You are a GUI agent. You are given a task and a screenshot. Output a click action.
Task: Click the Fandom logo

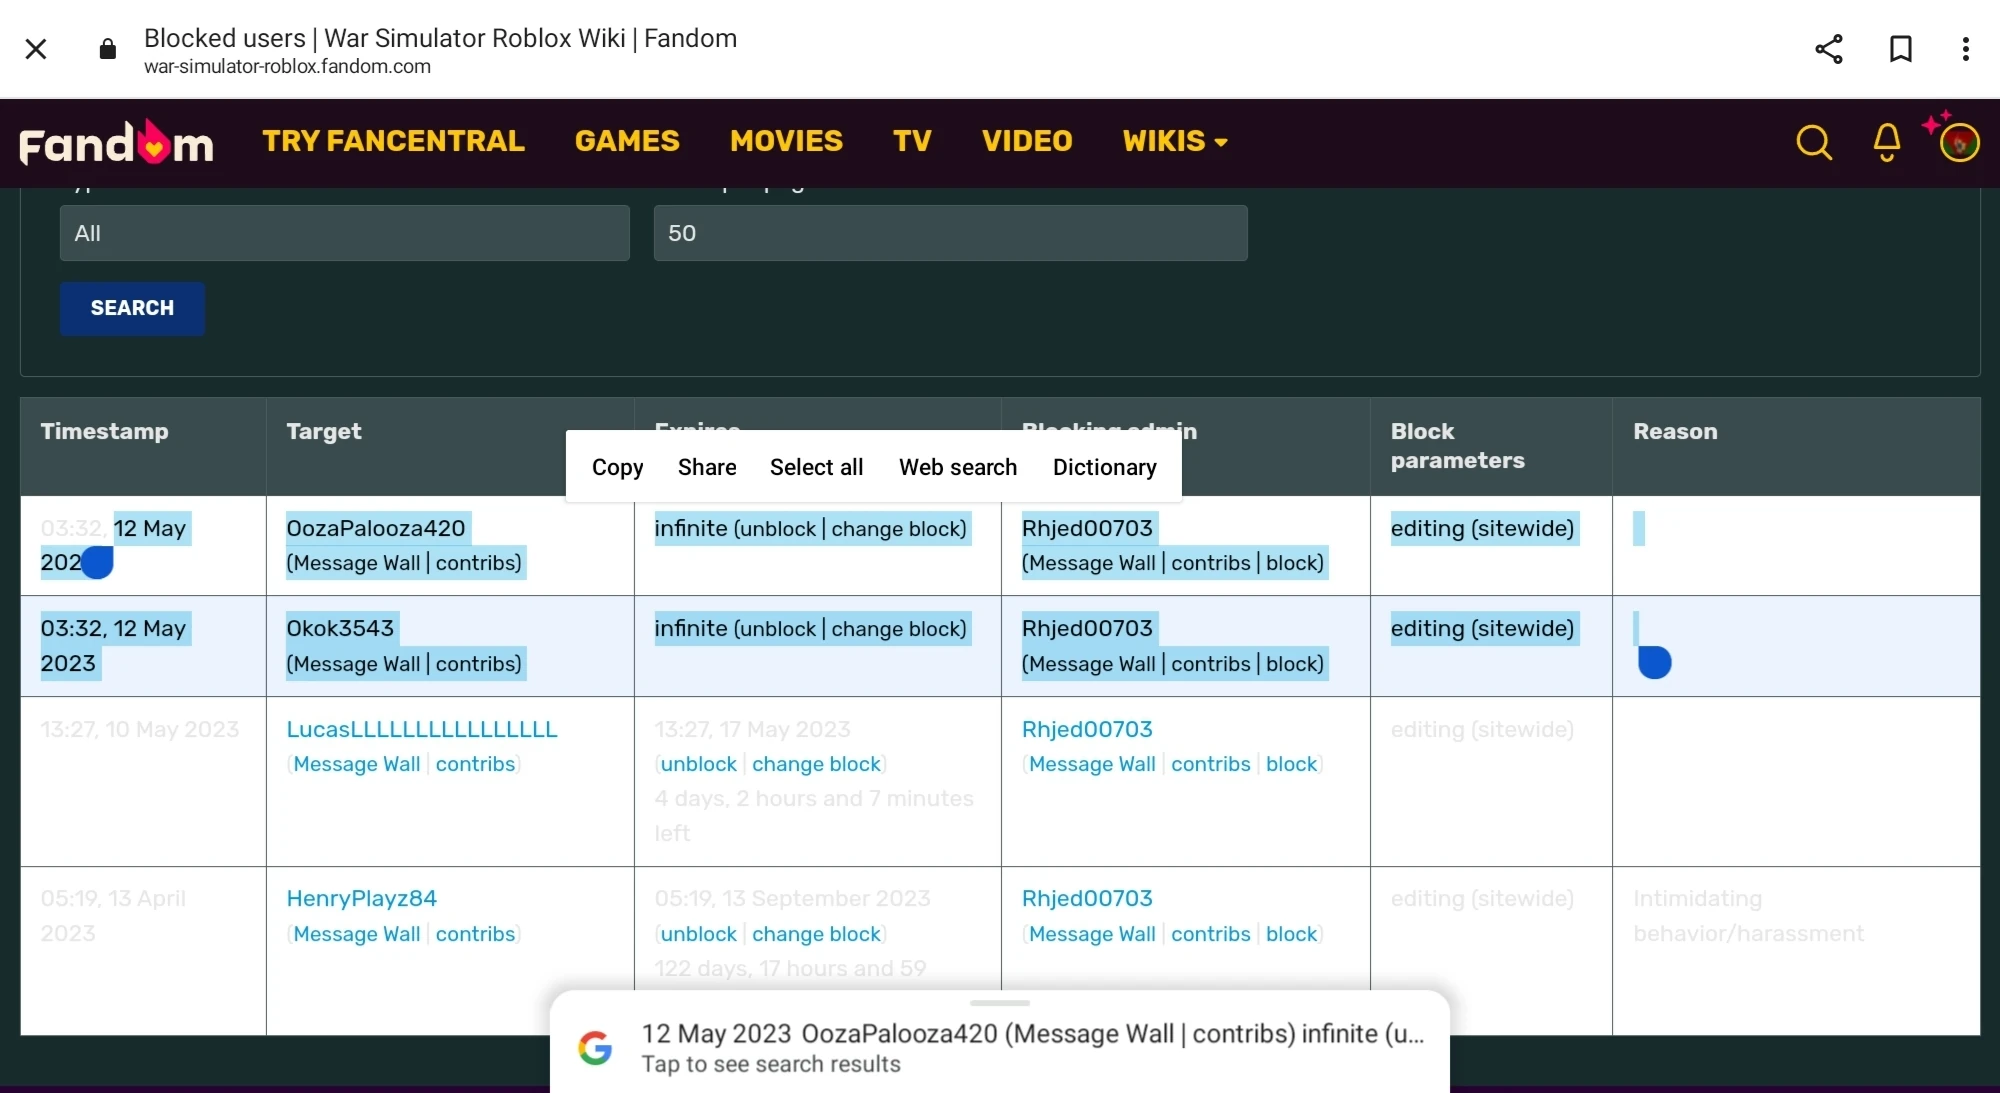click(116, 143)
